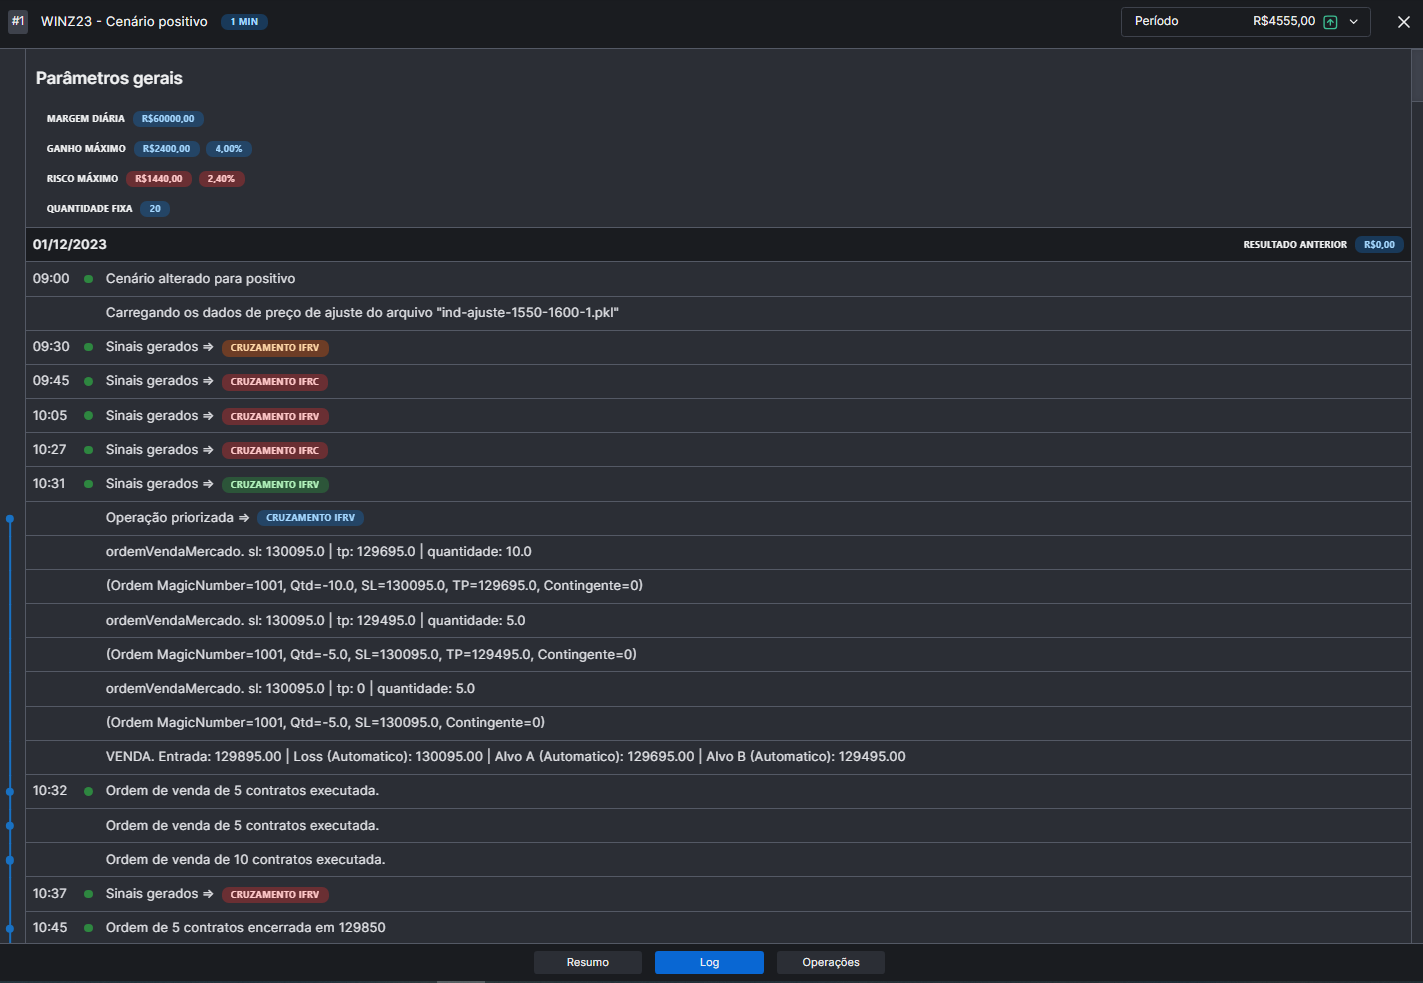Switch to the Resumo tab
Image resolution: width=1423 pixels, height=983 pixels.
587,962
